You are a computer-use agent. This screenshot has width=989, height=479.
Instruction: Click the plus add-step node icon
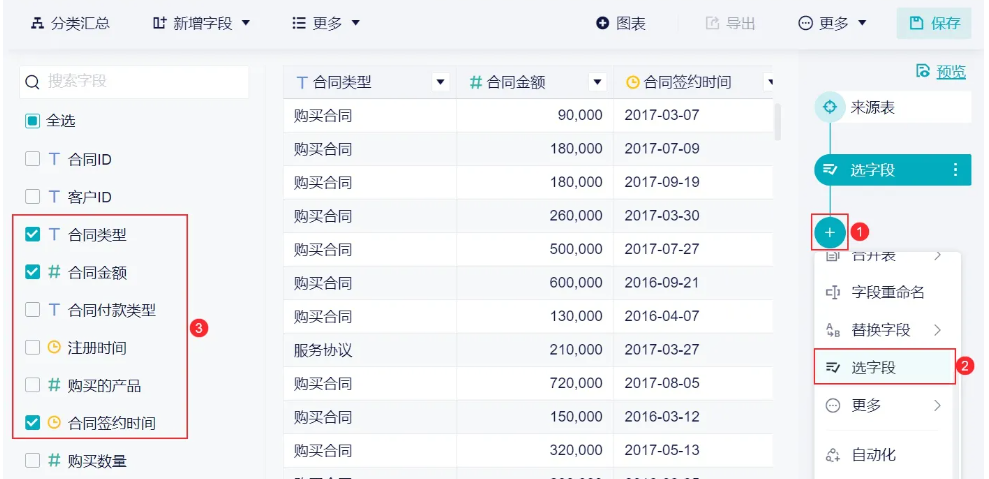click(x=829, y=232)
